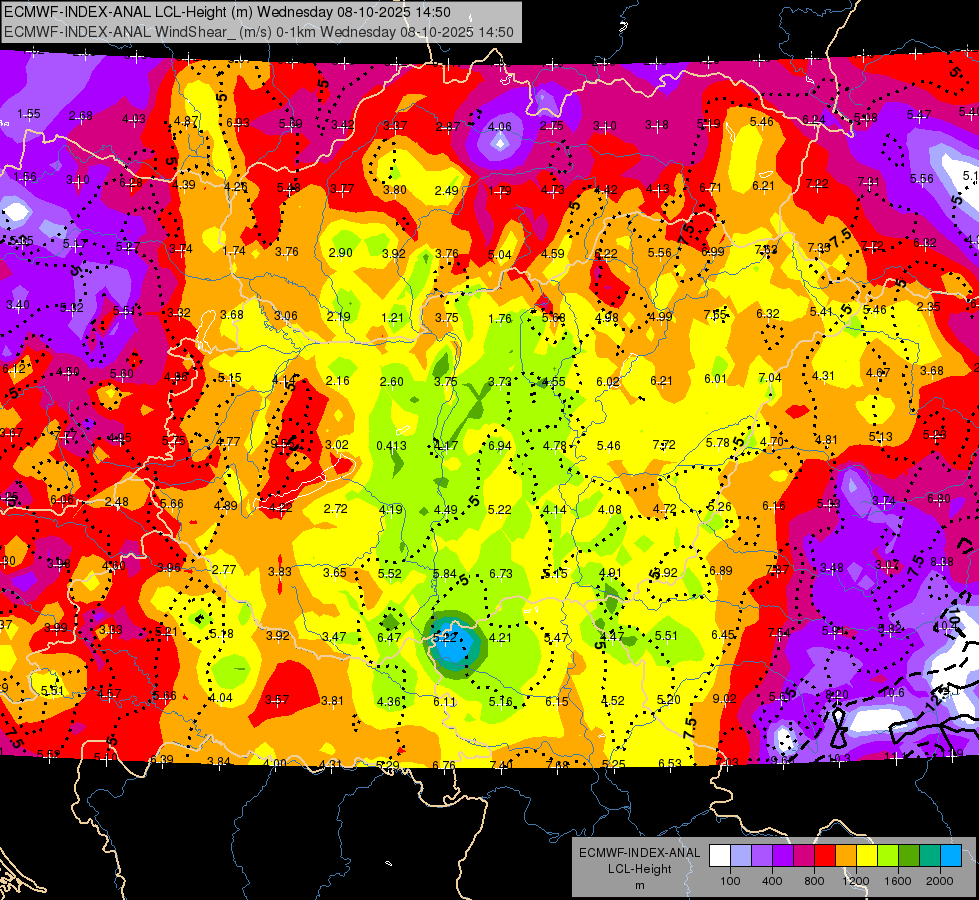The height and width of the screenshot is (900, 979).
Task: Click the bright blue legend swatch
Action: (951, 856)
